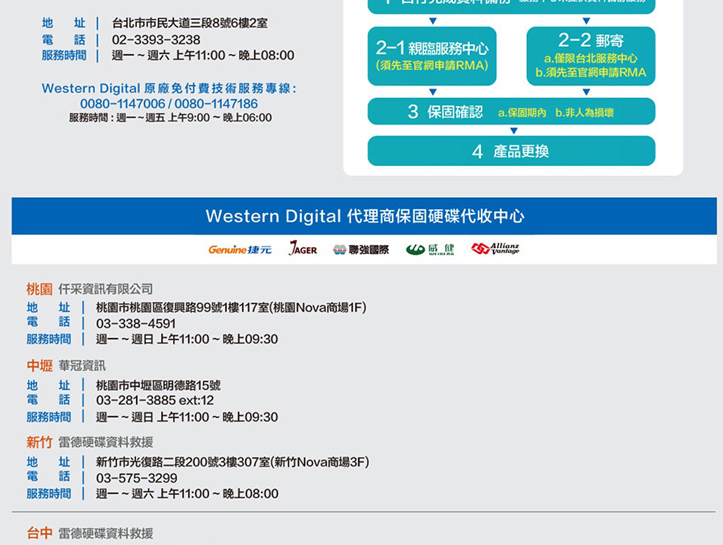Click the 電話 label in the 桃園 block
This screenshot has height=545, width=723.
[48, 322]
